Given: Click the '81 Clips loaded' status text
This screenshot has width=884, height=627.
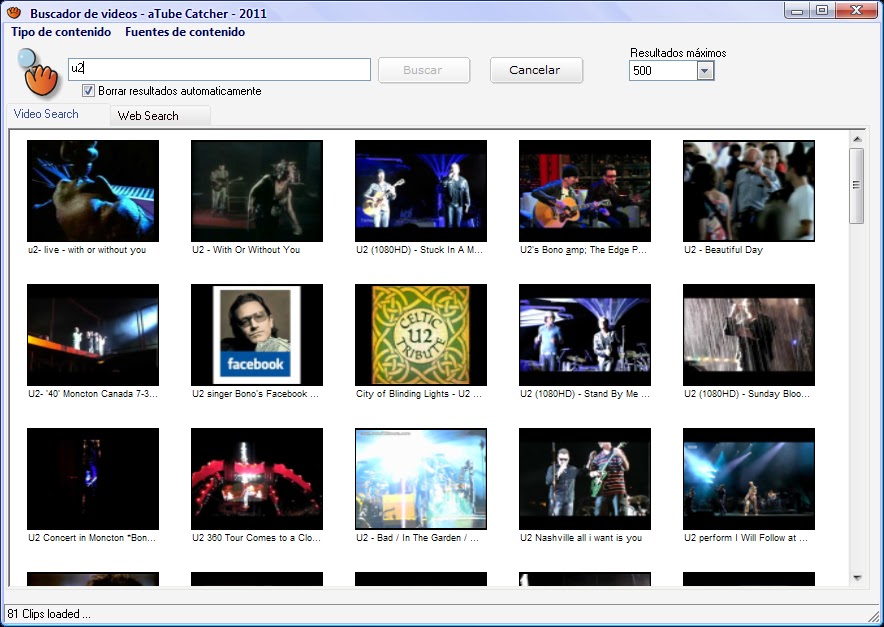Looking at the screenshot, I should tap(48, 613).
